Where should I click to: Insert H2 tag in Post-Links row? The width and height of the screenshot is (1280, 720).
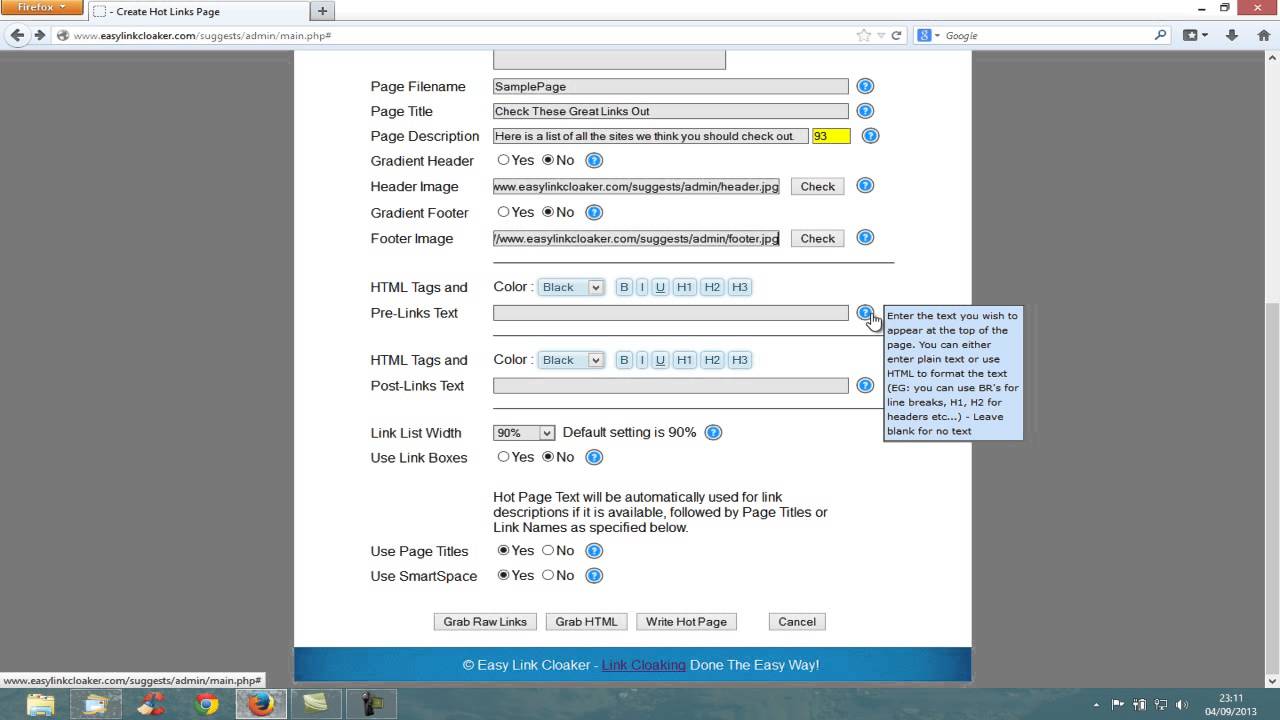[712, 360]
